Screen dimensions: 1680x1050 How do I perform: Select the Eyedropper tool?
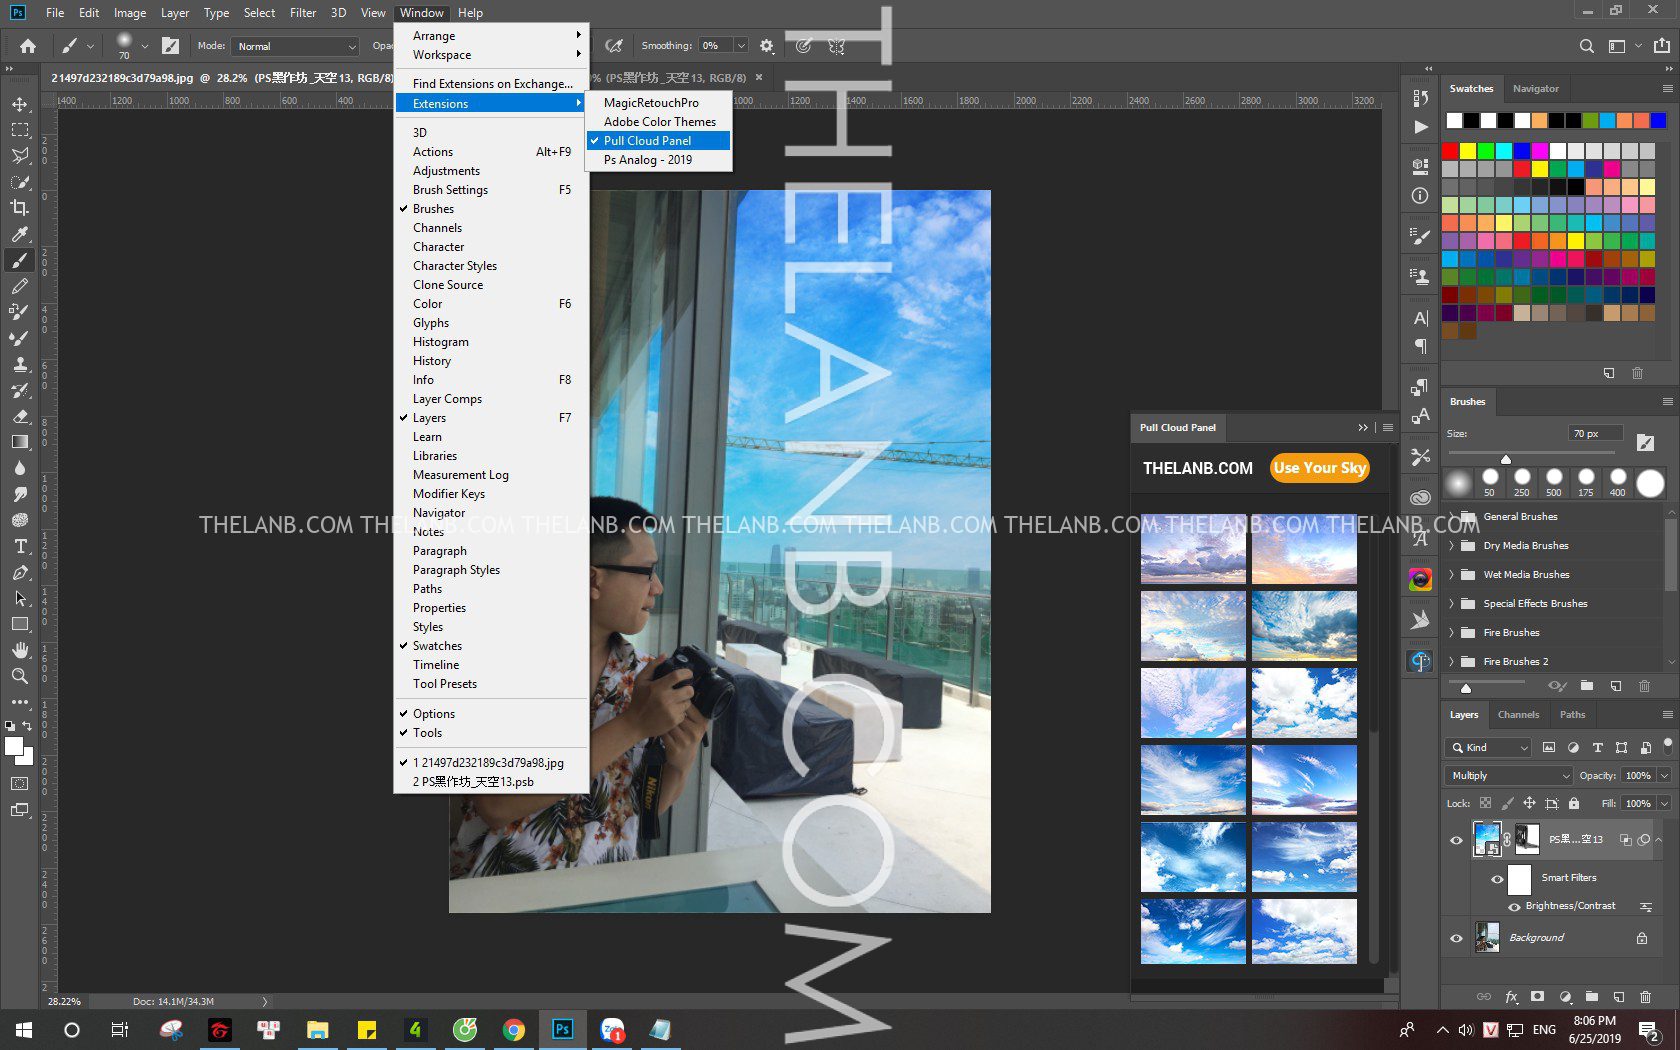tap(19, 234)
